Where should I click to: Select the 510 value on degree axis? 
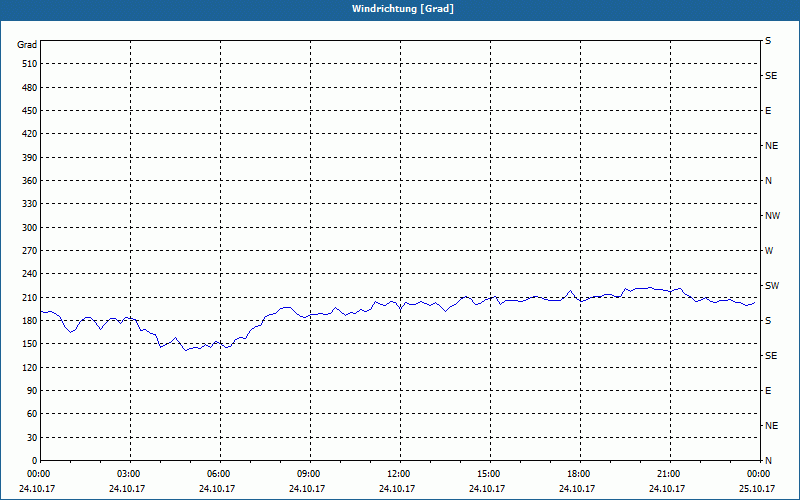point(30,64)
